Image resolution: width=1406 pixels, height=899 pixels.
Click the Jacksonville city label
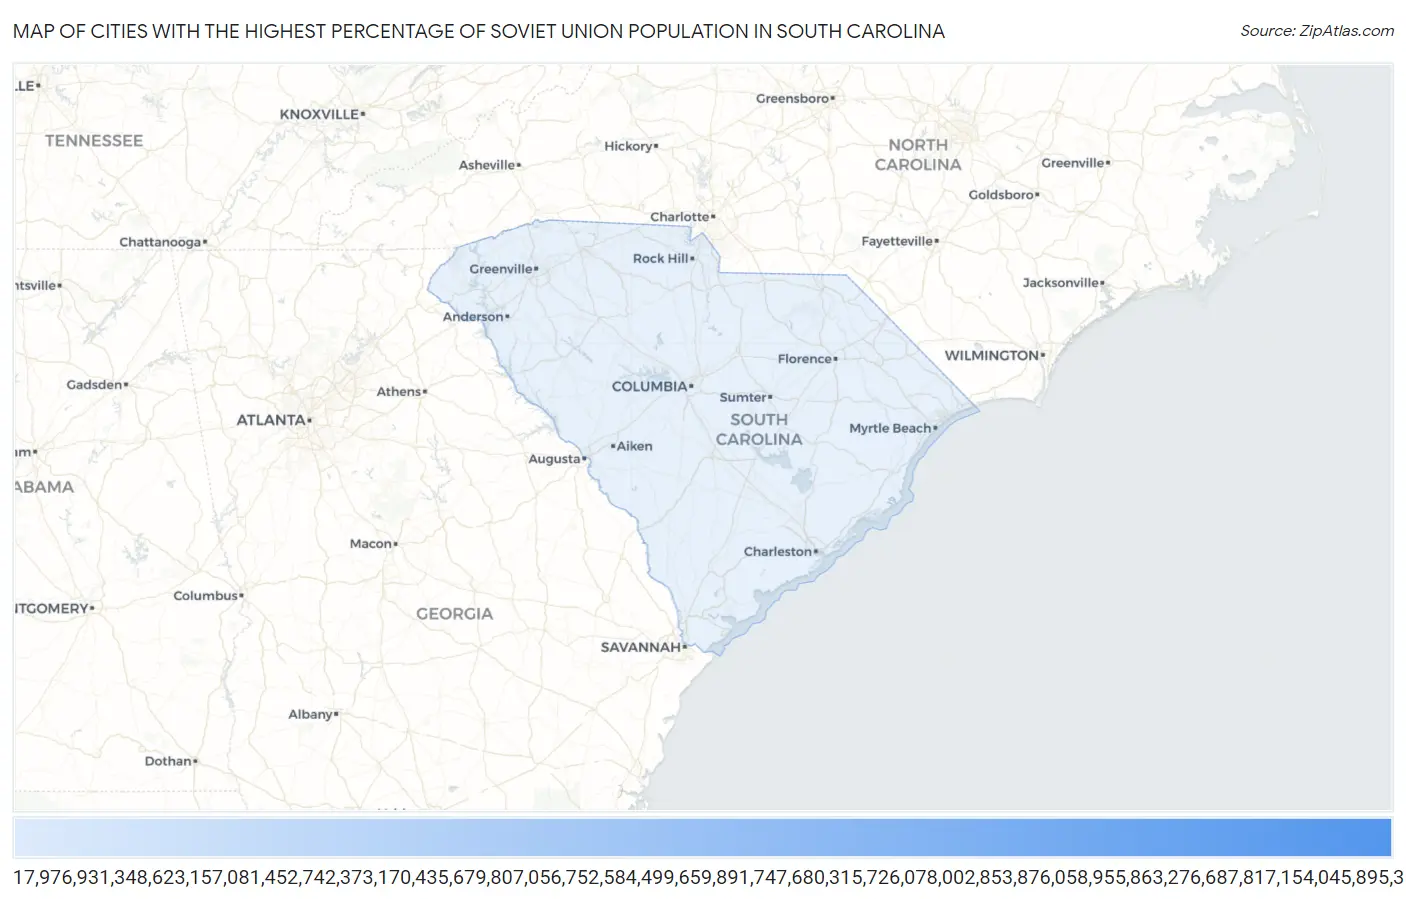coord(1062,283)
